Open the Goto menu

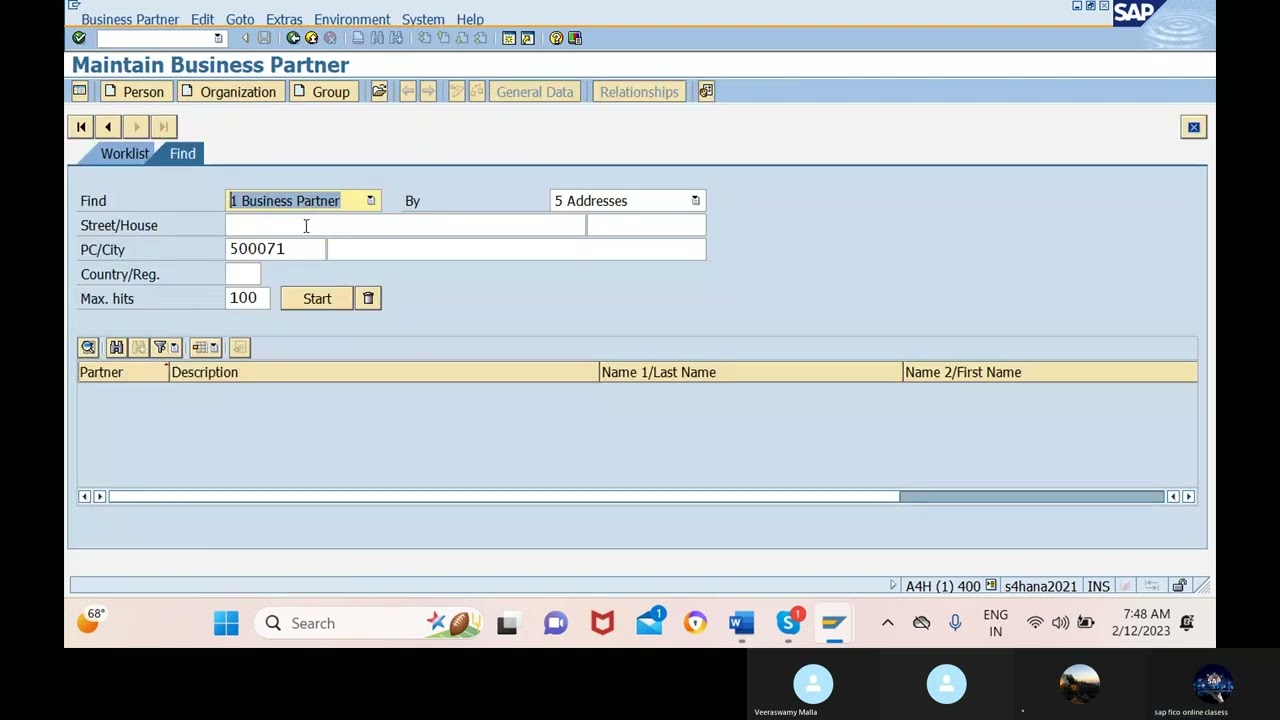(x=240, y=19)
